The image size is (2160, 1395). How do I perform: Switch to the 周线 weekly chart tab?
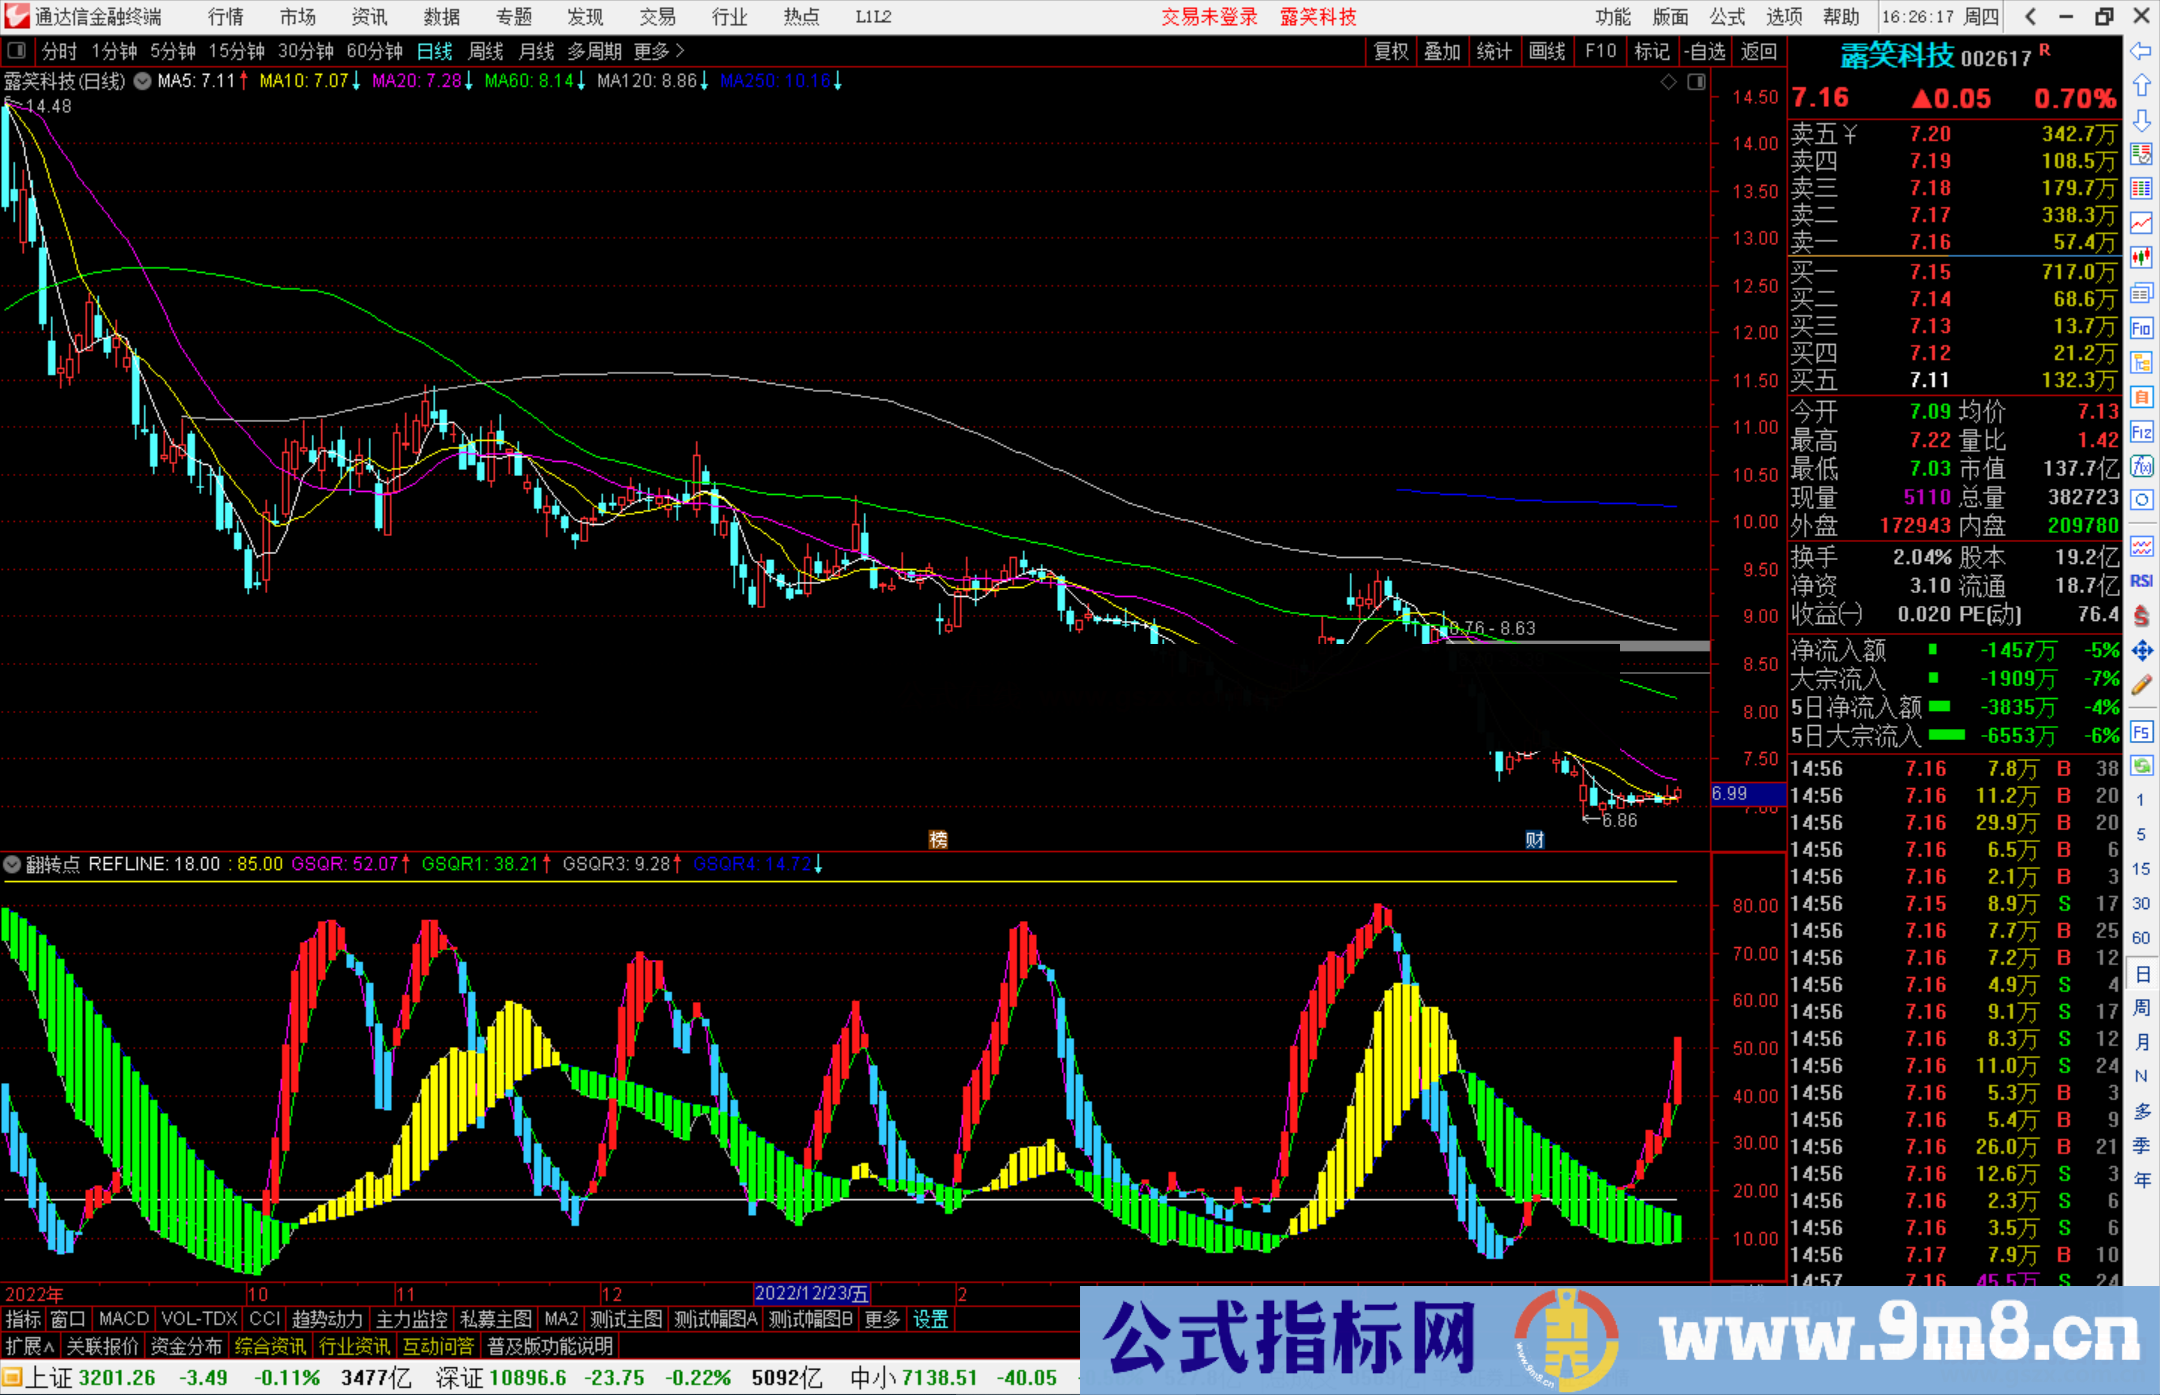486,51
